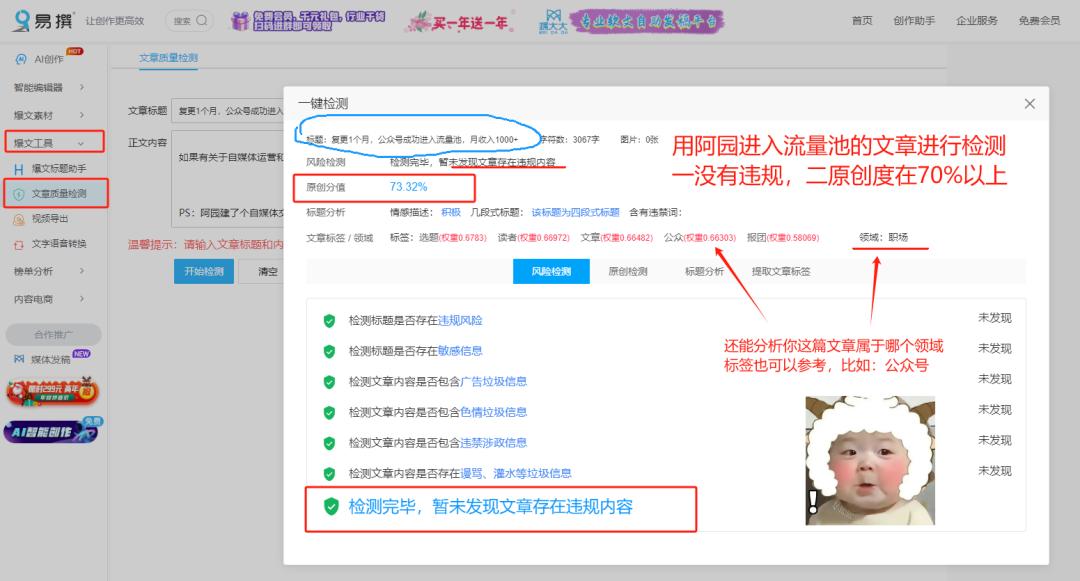Switch to the 标题分析 tab

(x=704, y=272)
